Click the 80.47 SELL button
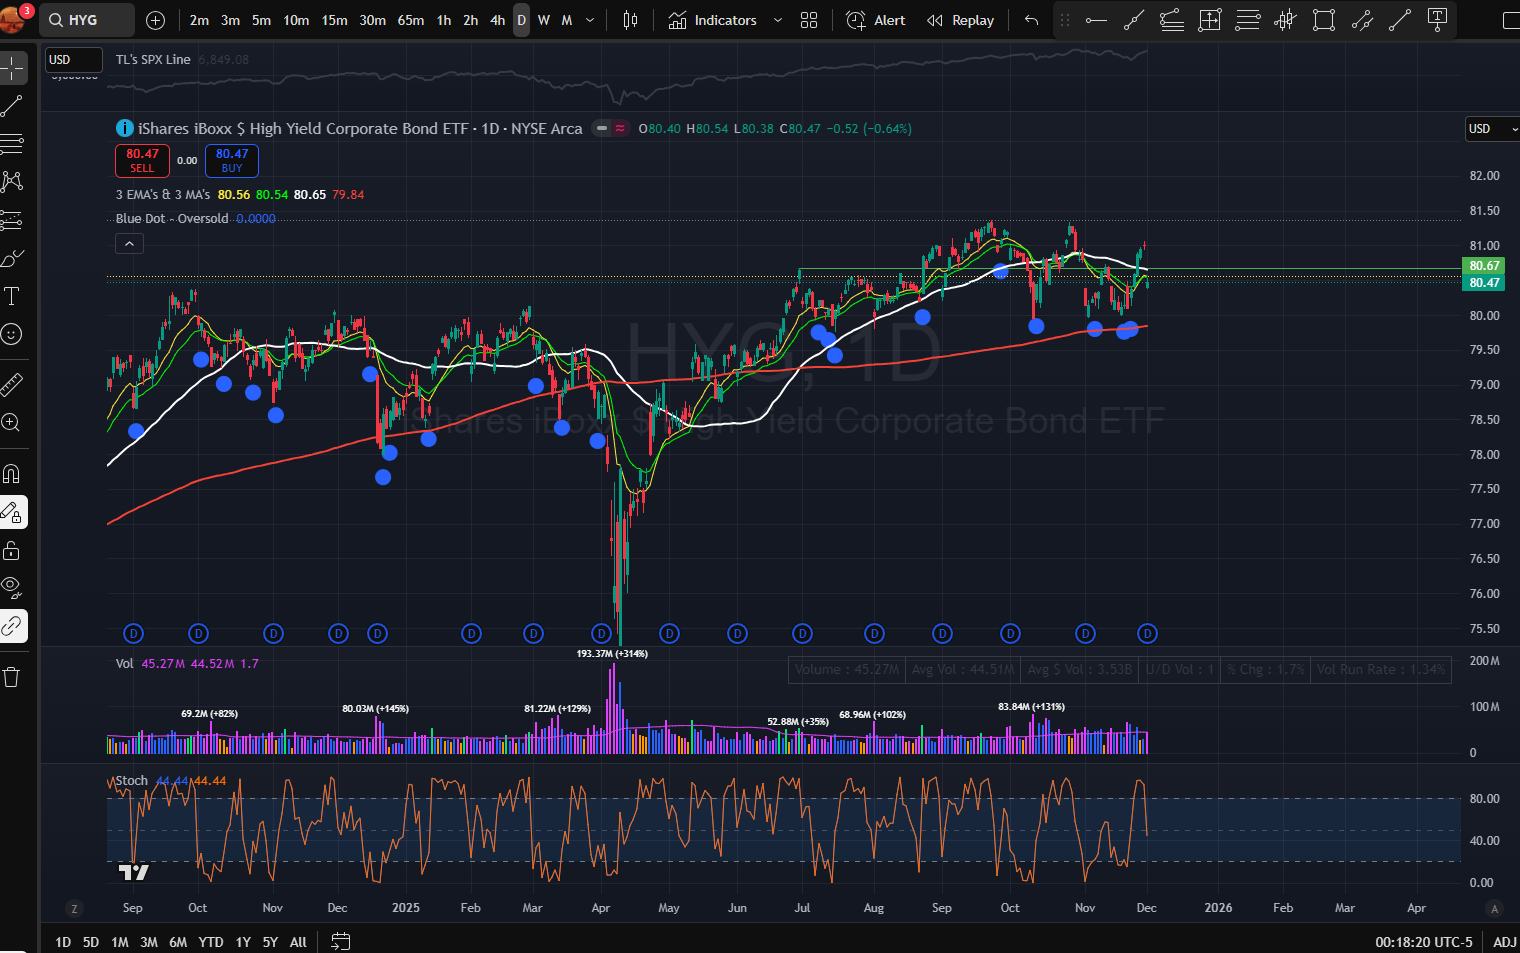Screen dimensions: 1520x953 pos(142,160)
